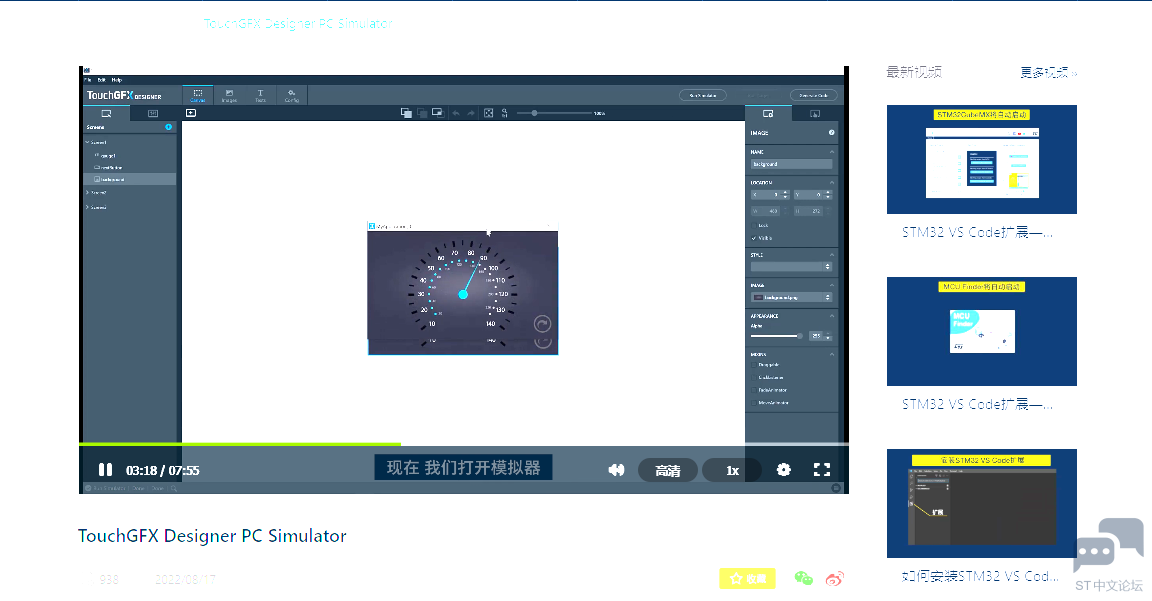Select the nextButton tree item

coord(110,168)
